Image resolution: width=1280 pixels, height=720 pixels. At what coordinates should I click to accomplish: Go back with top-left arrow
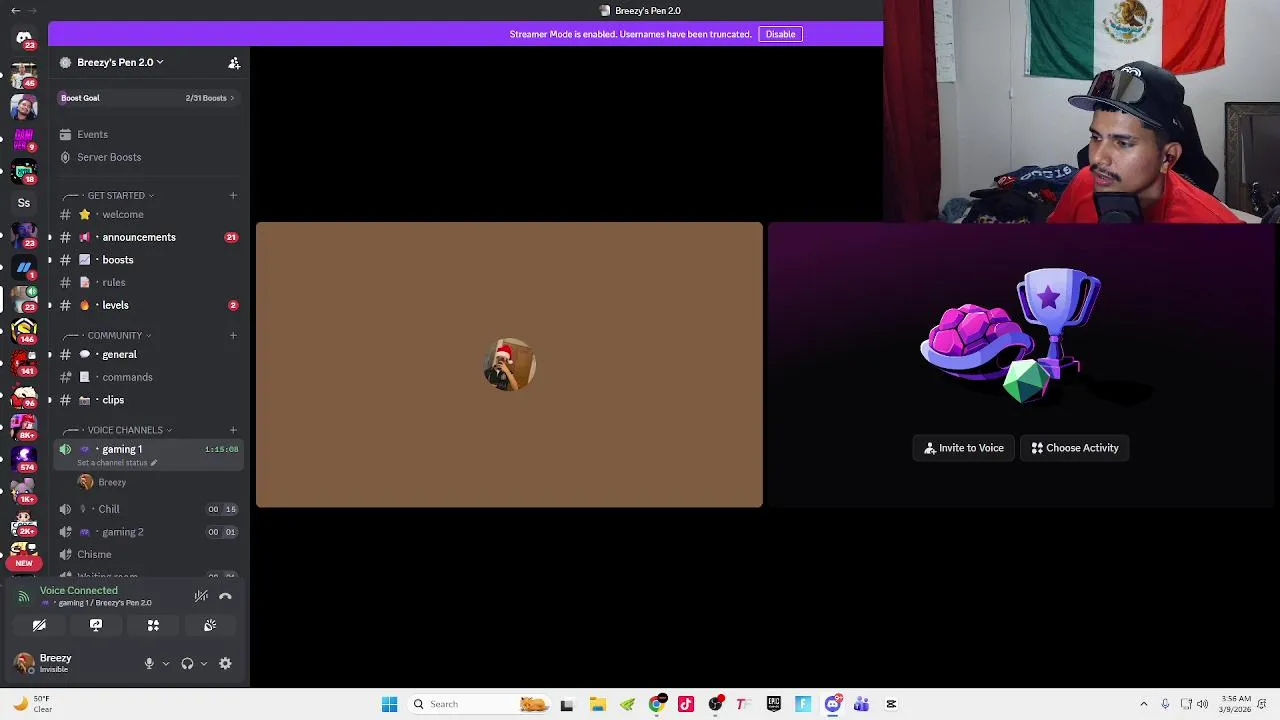click(15, 10)
